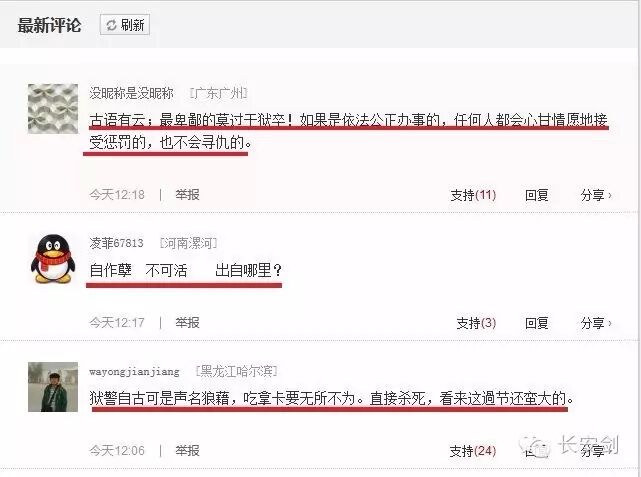The width and height of the screenshot is (641, 477).
Task: Expand 分享 menu on first comment
Action: tap(596, 195)
